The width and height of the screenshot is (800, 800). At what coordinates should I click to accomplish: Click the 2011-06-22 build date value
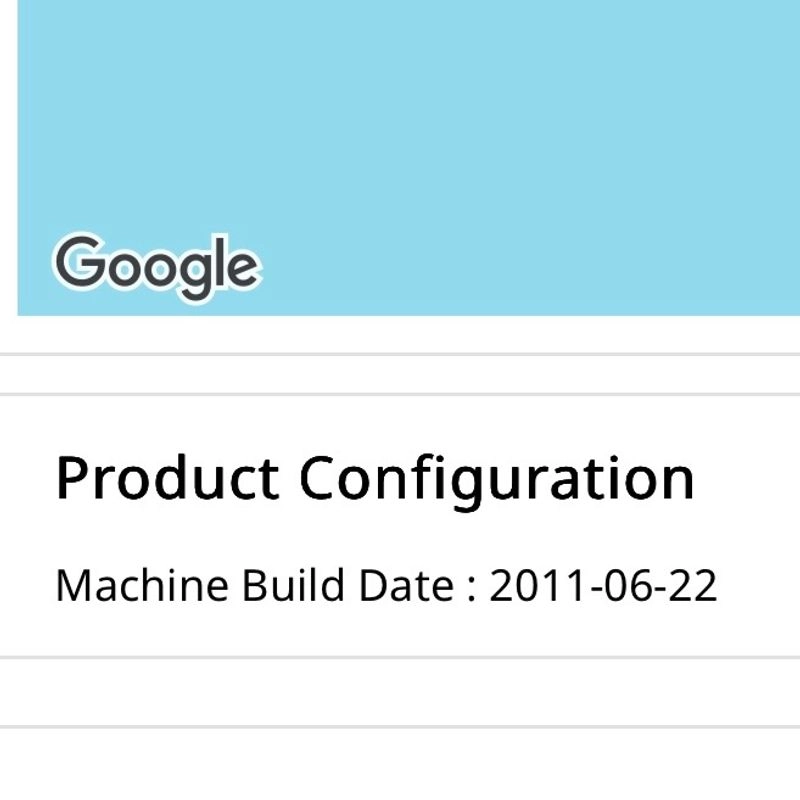coord(603,585)
